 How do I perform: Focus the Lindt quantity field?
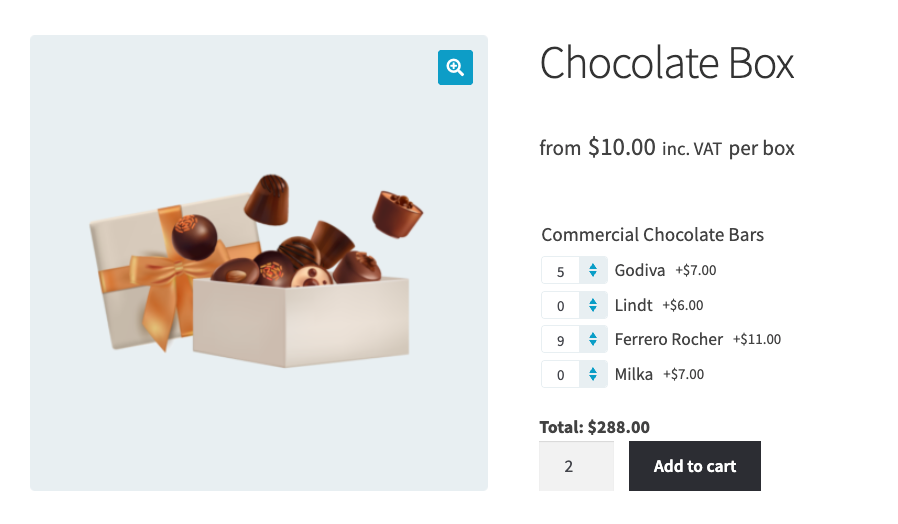561,305
